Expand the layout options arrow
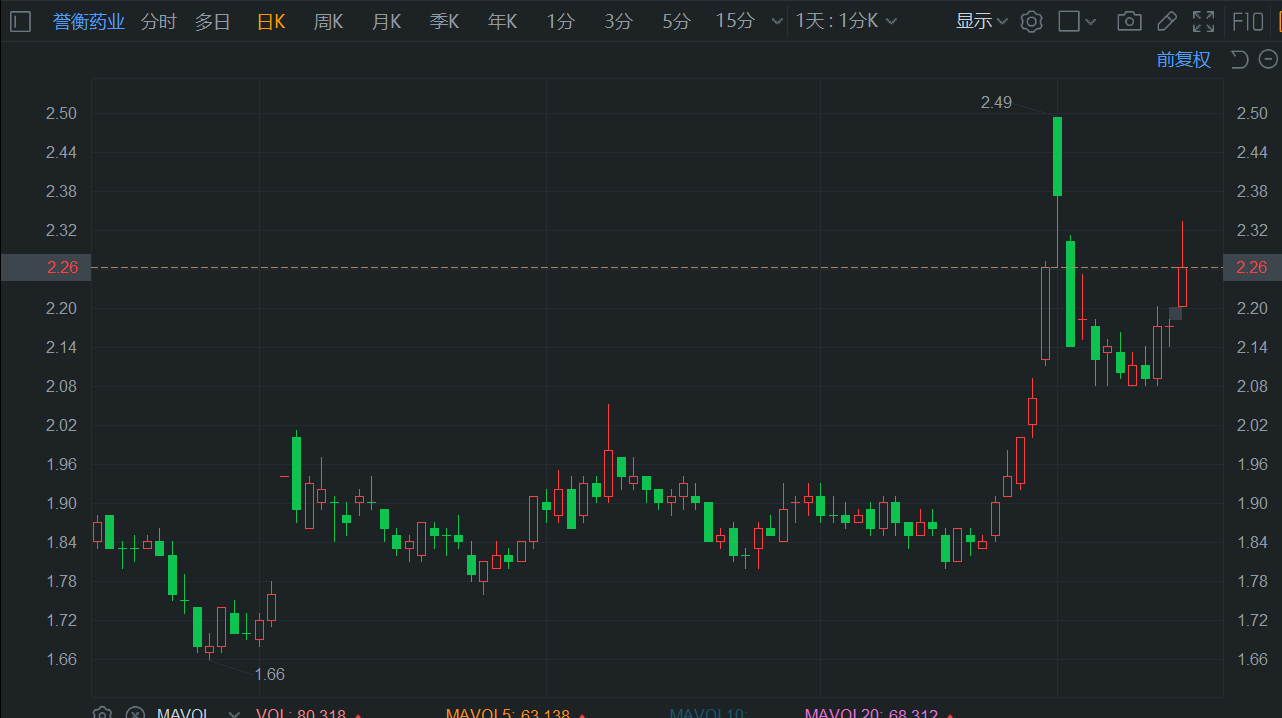Viewport: 1282px width, 718px height. pyautogui.click(x=1090, y=21)
